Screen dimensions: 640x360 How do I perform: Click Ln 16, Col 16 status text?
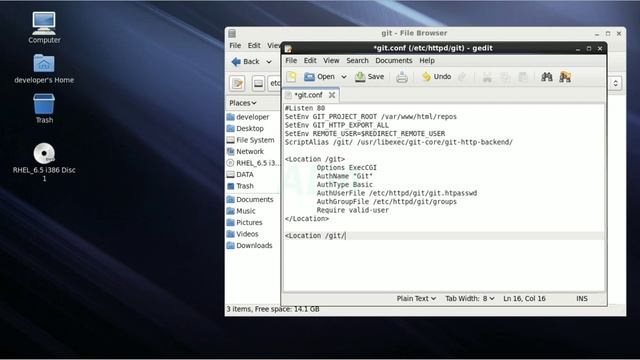524,299
